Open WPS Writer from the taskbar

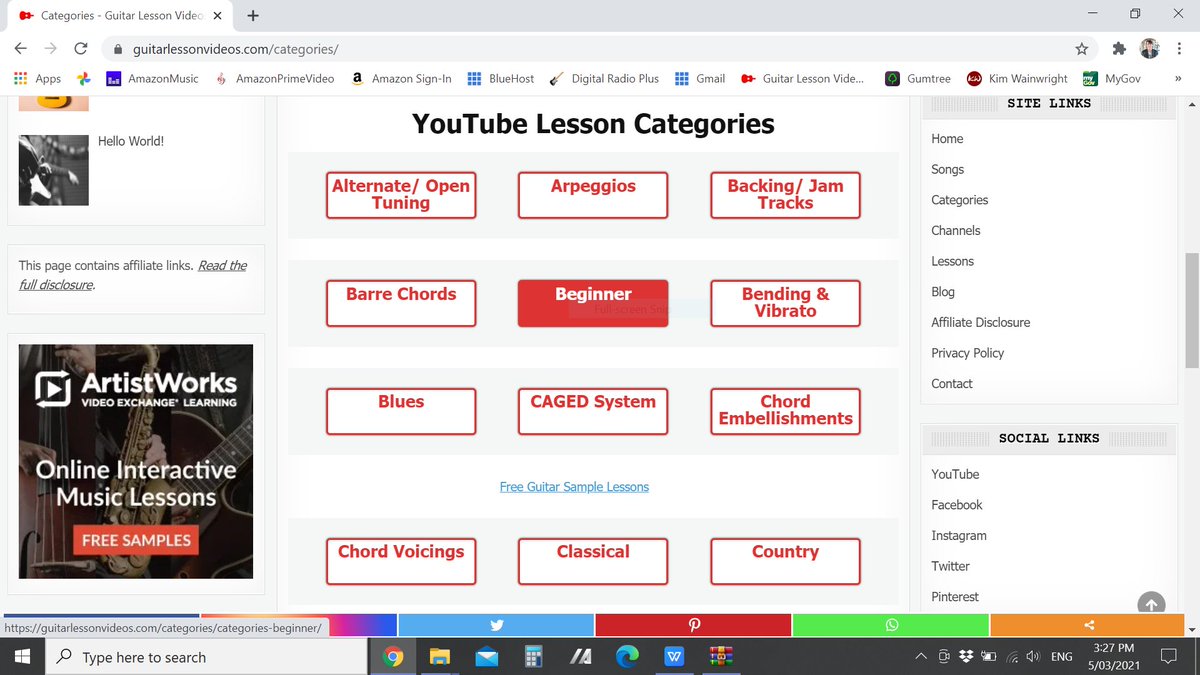pyautogui.click(x=674, y=657)
